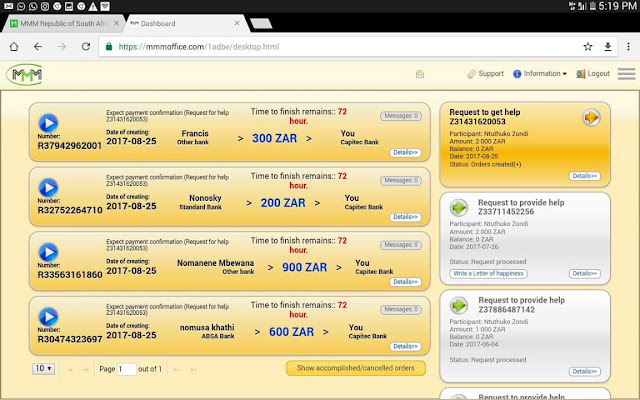
Task: Go to the previous page of orders
Action: tap(85, 369)
